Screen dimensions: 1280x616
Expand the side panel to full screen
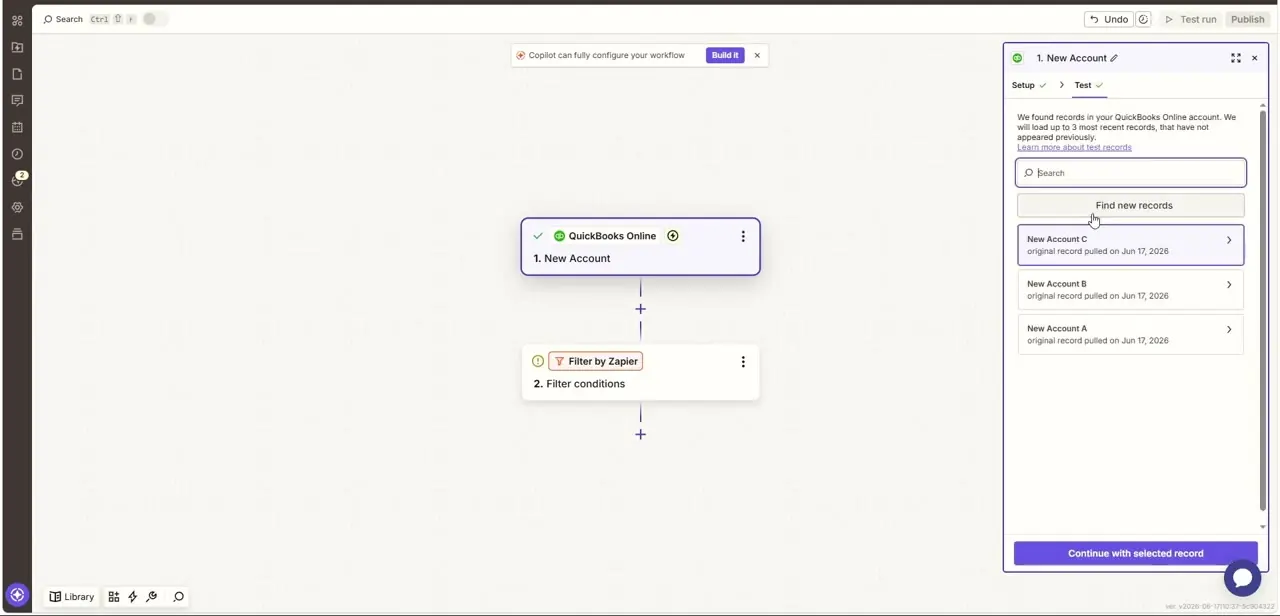1236,58
